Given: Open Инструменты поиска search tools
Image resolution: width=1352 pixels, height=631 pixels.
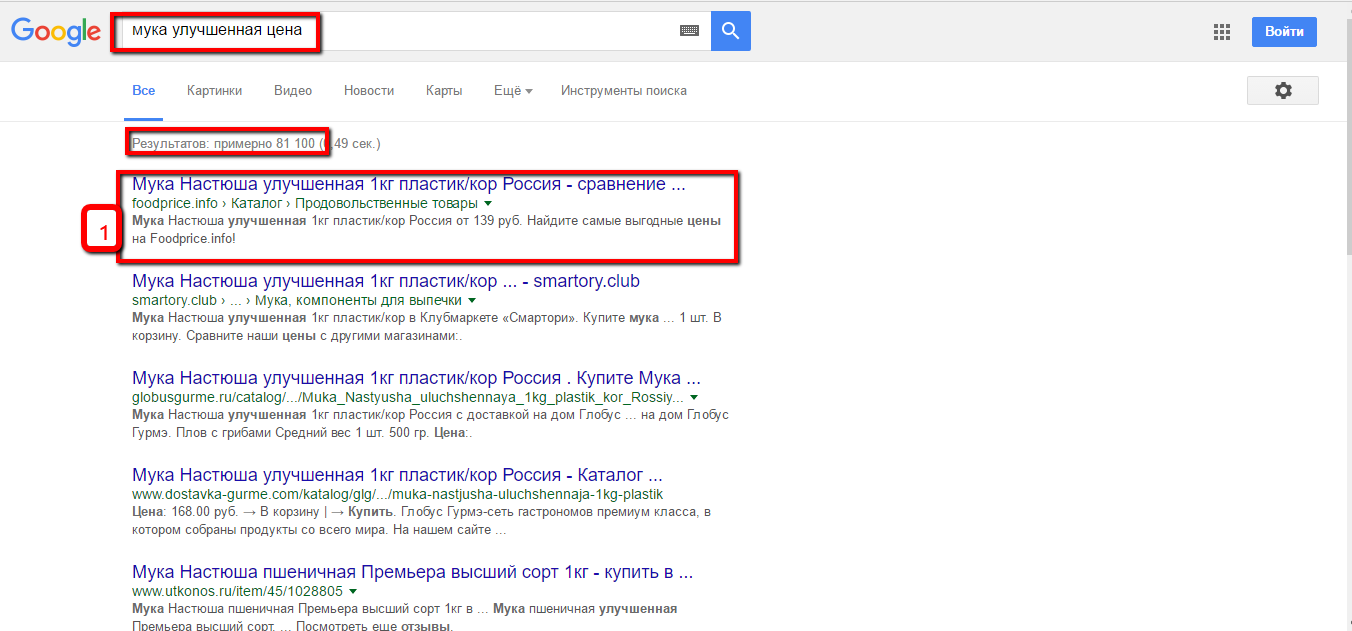Looking at the screenshot, I should click(624, 91).
